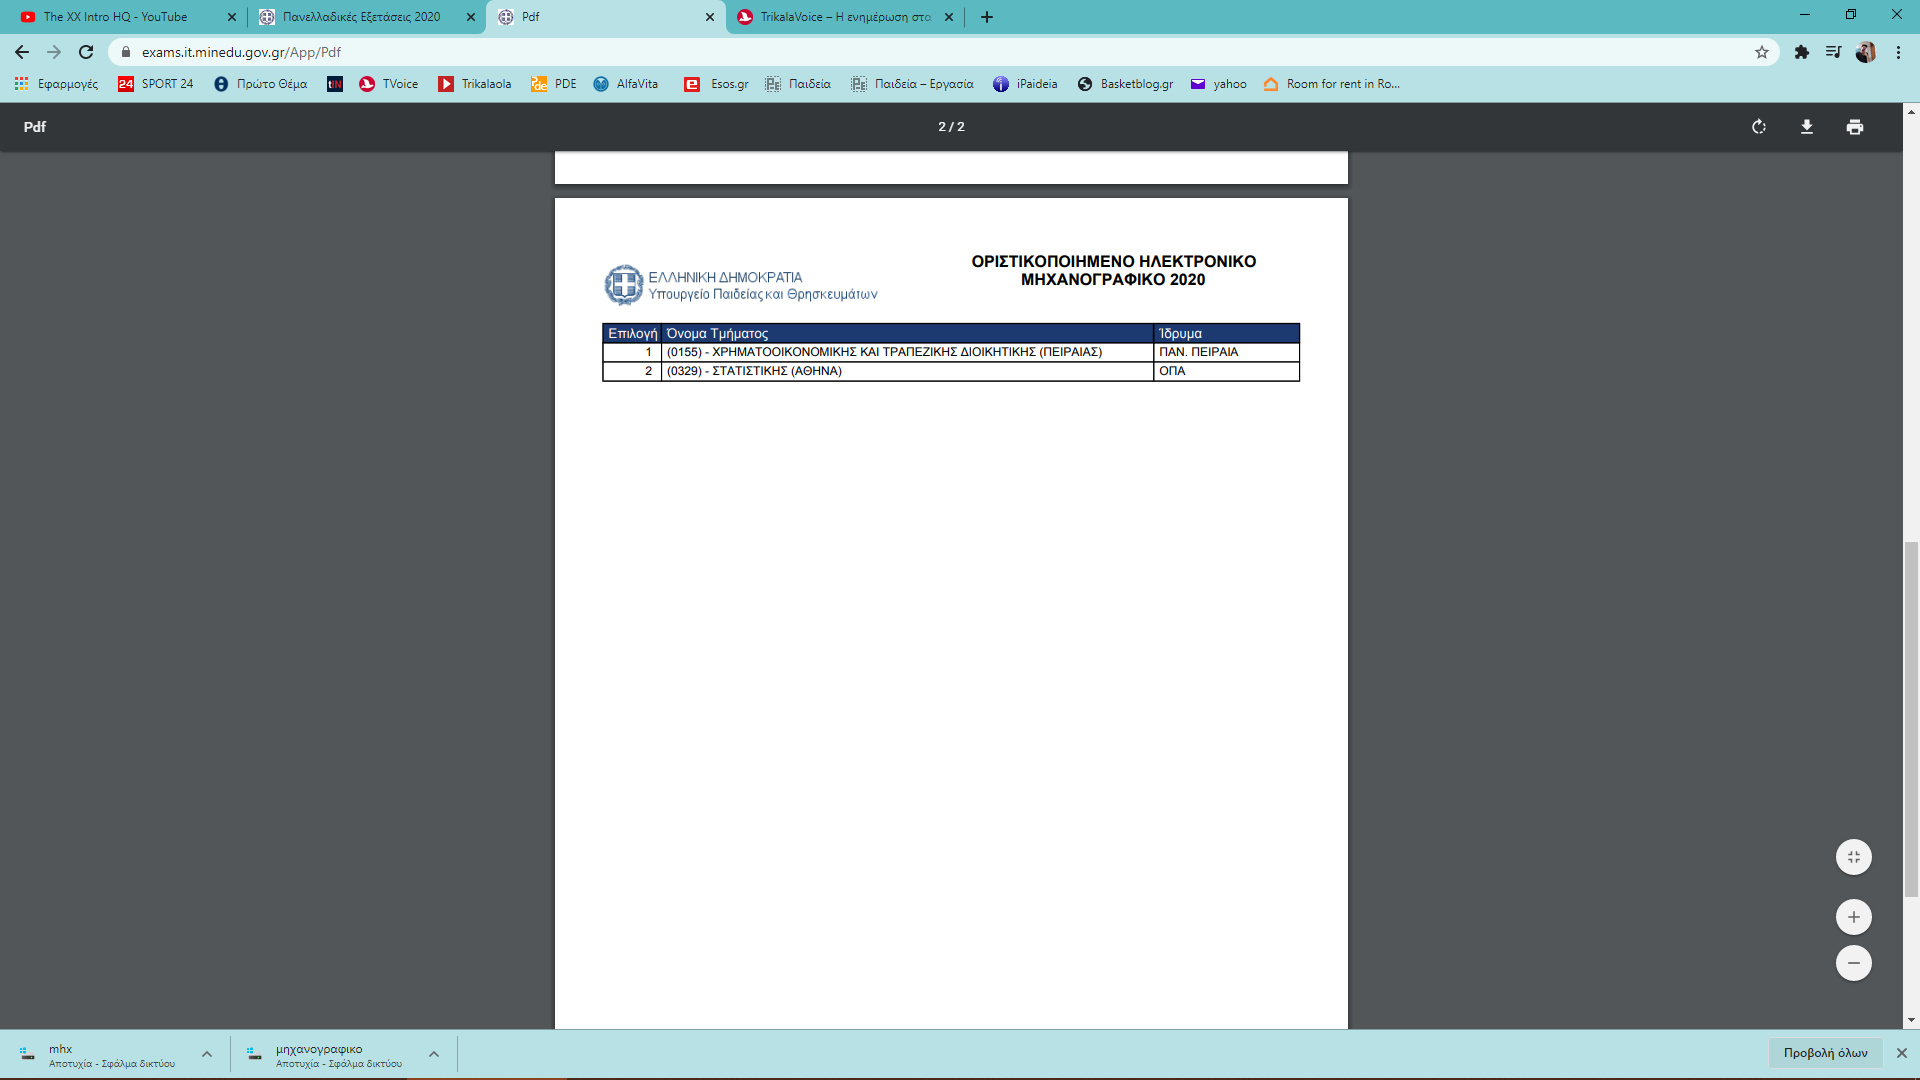Reload the current page
Viewport: 1920px width, 1080px height.
[x=86, y=52]
